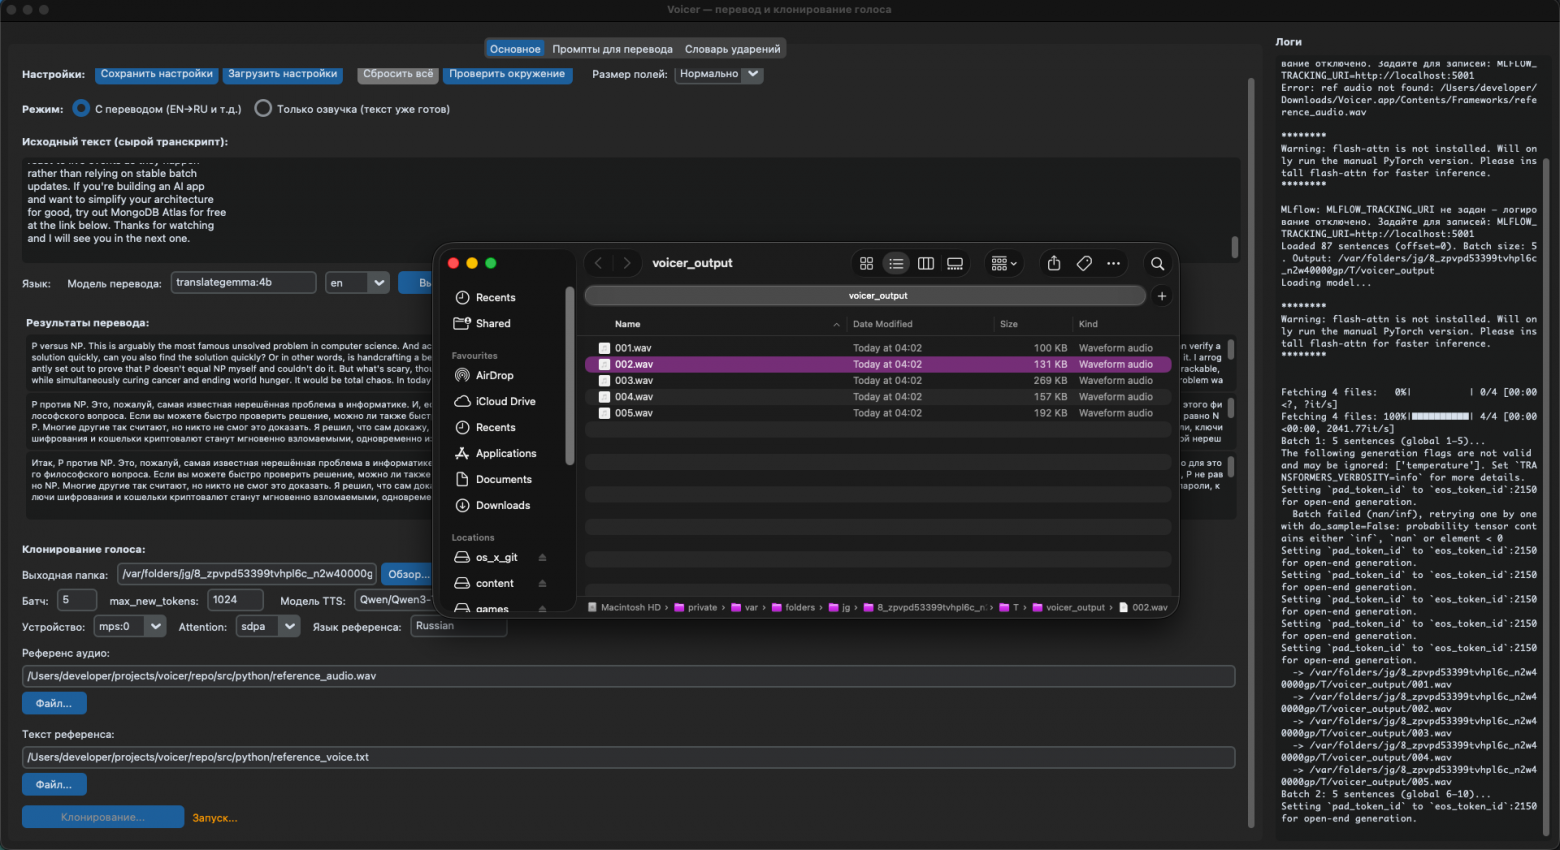1560x850 pixels.
Task: Switch Finder to icon grid view
Action: tap(866, 263)
